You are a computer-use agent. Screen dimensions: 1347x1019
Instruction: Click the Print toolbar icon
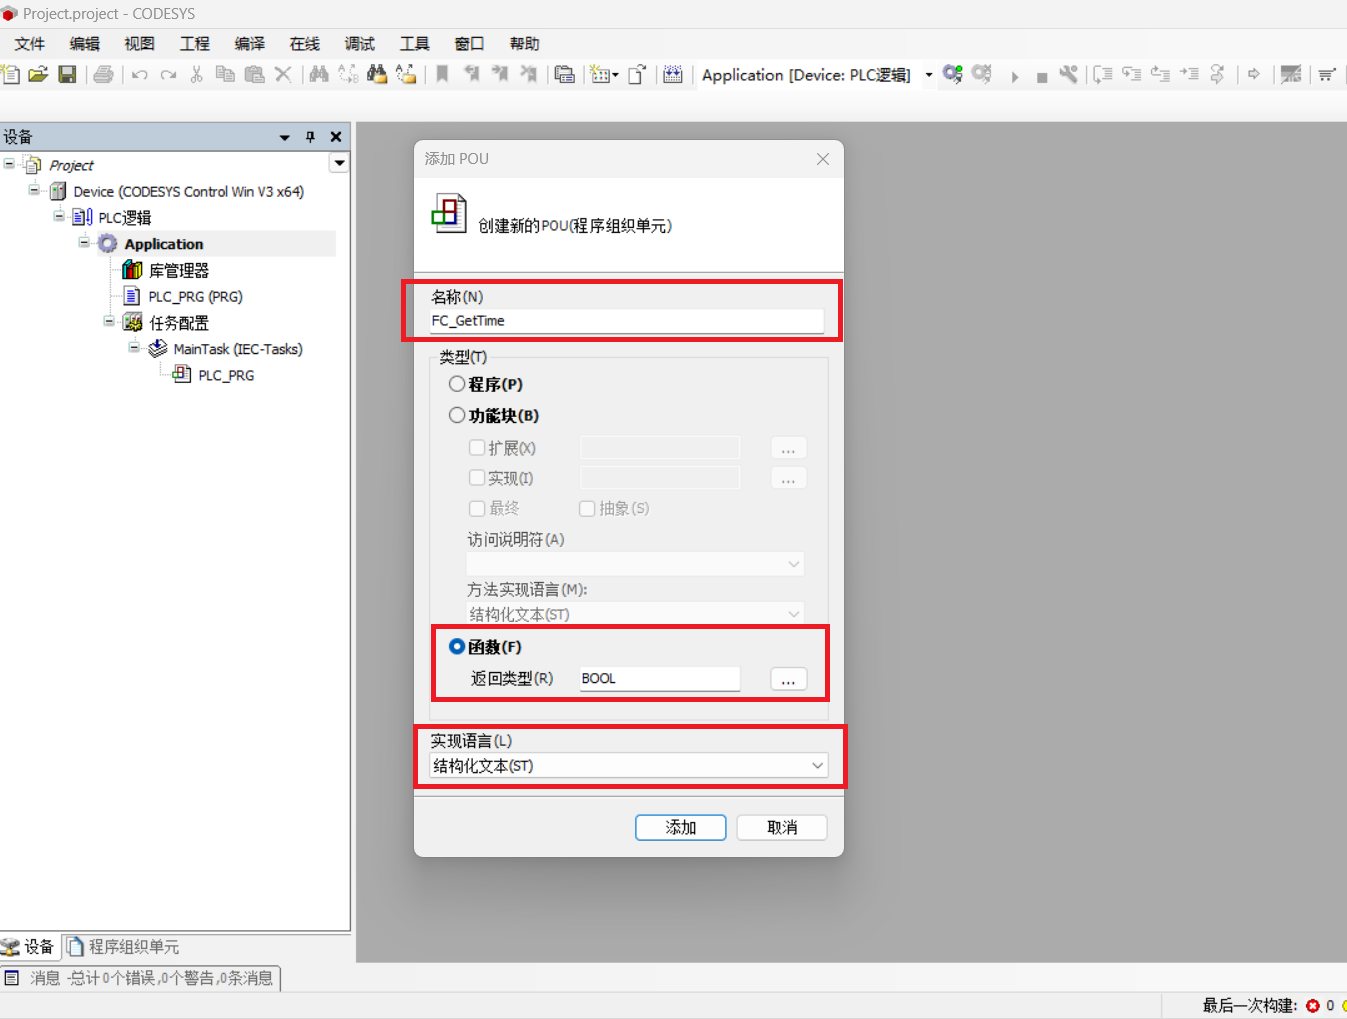pos(103,74)
